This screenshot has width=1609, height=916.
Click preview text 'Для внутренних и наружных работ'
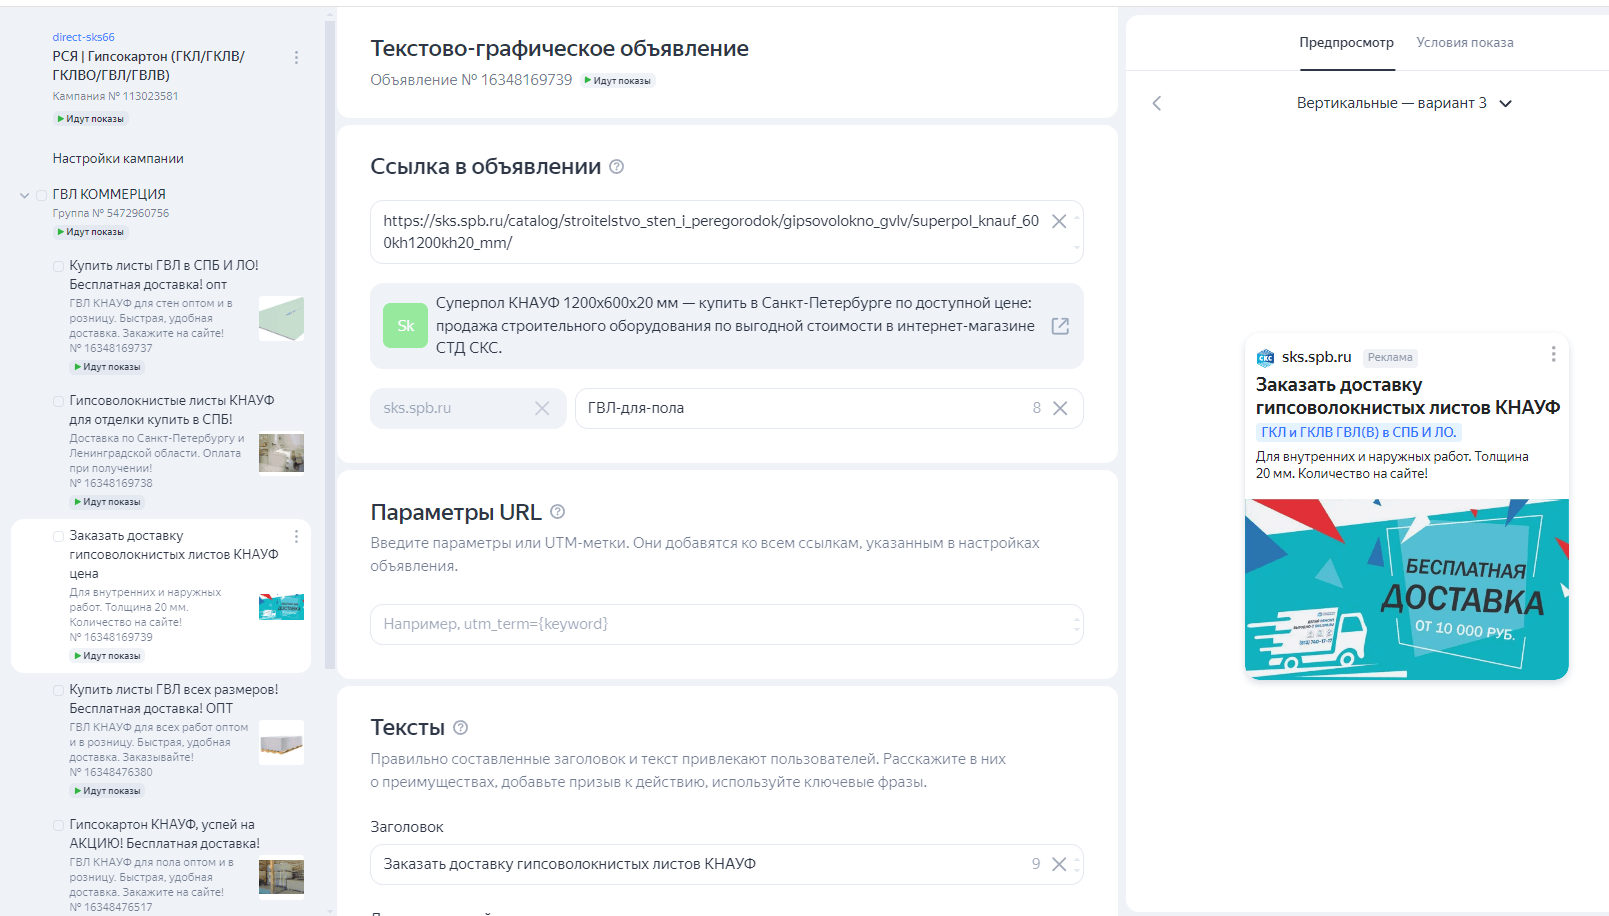1392,465
